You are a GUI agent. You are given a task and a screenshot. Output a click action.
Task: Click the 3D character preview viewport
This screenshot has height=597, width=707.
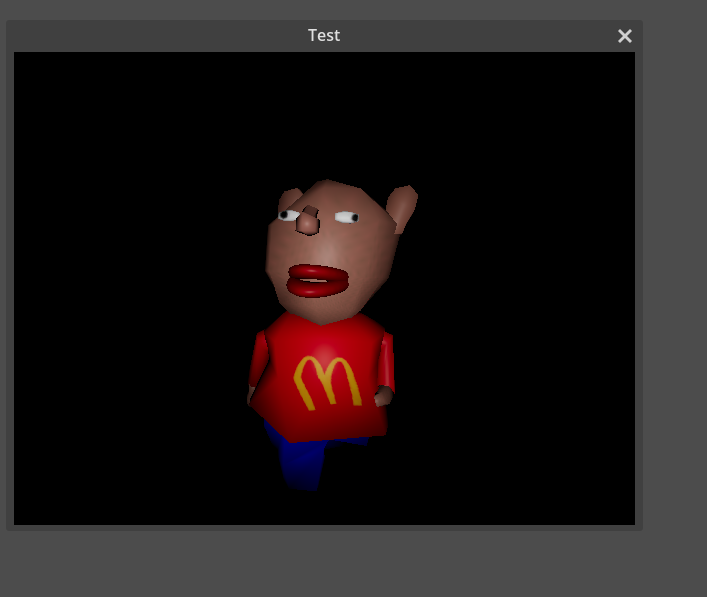(324, 288)
